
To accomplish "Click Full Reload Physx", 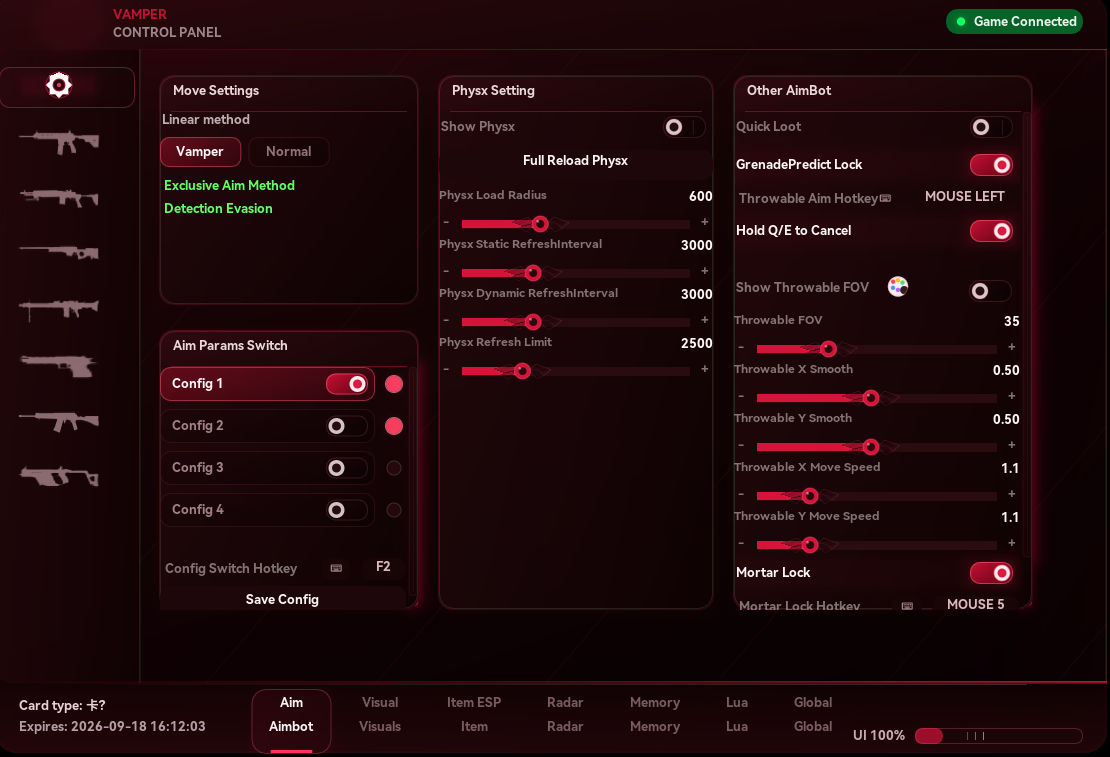I will click(576, 161).
